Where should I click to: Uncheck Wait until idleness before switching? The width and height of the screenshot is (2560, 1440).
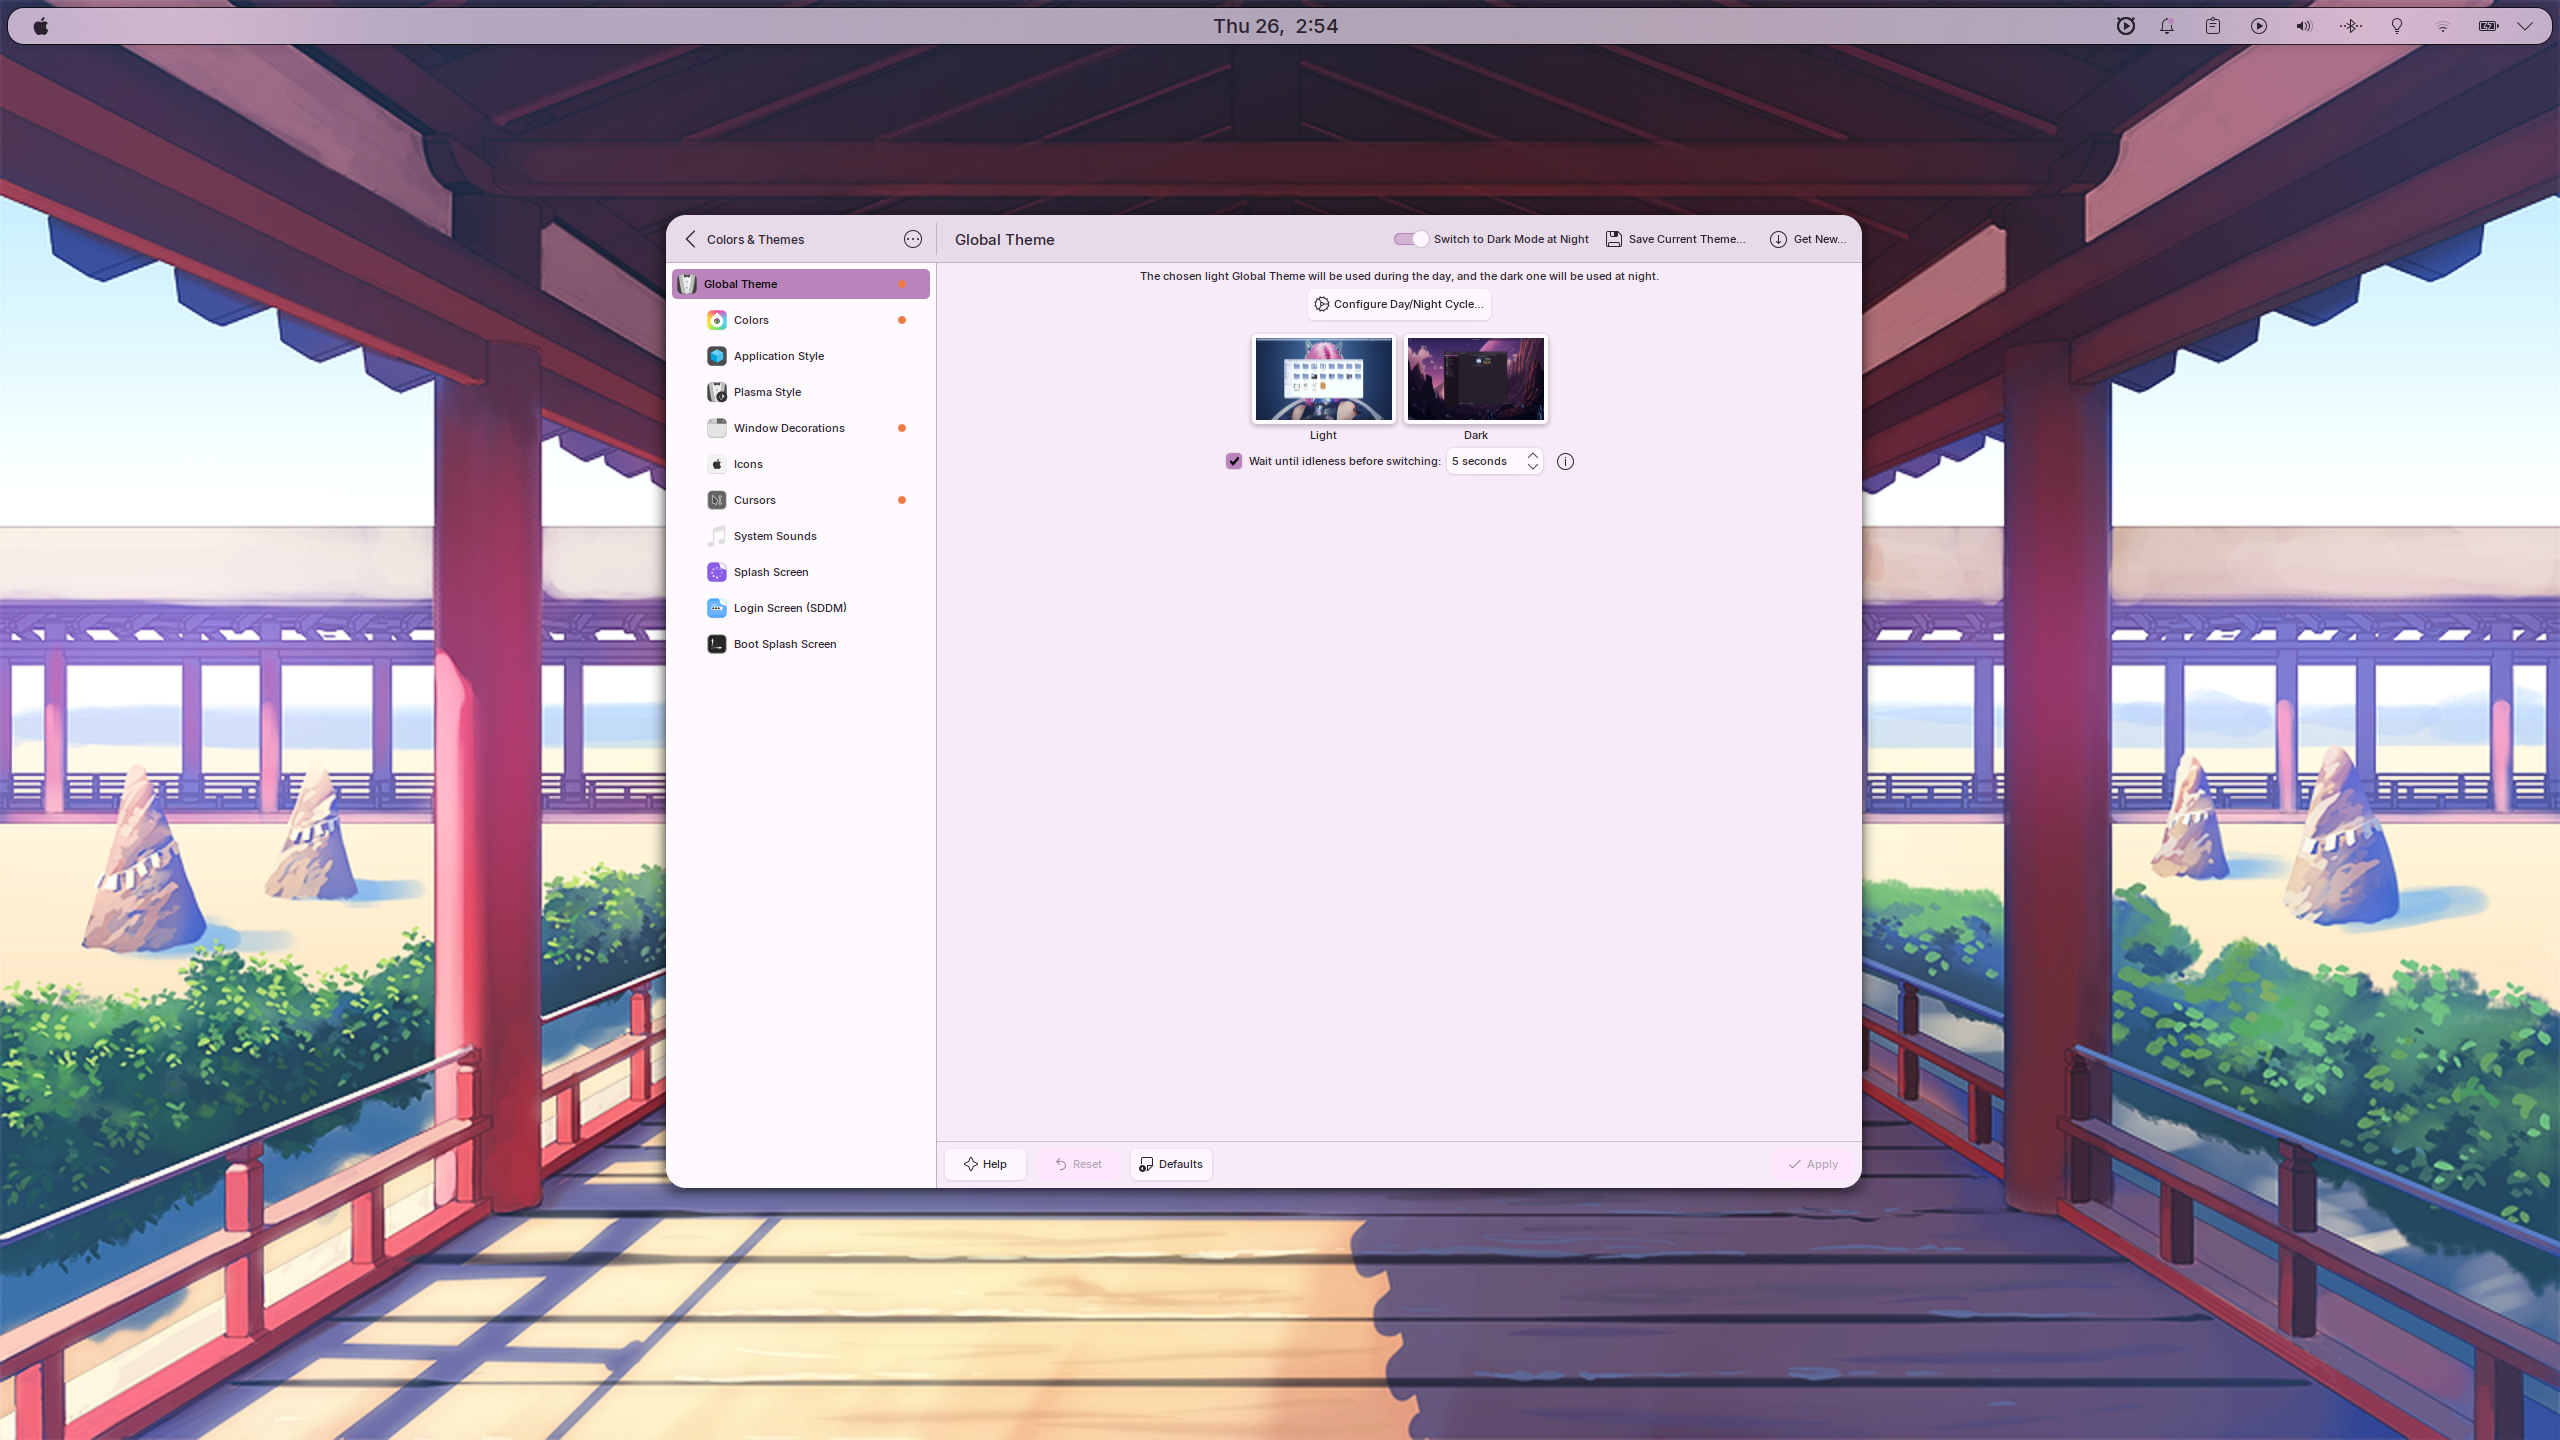click(x=1234, y=461)
